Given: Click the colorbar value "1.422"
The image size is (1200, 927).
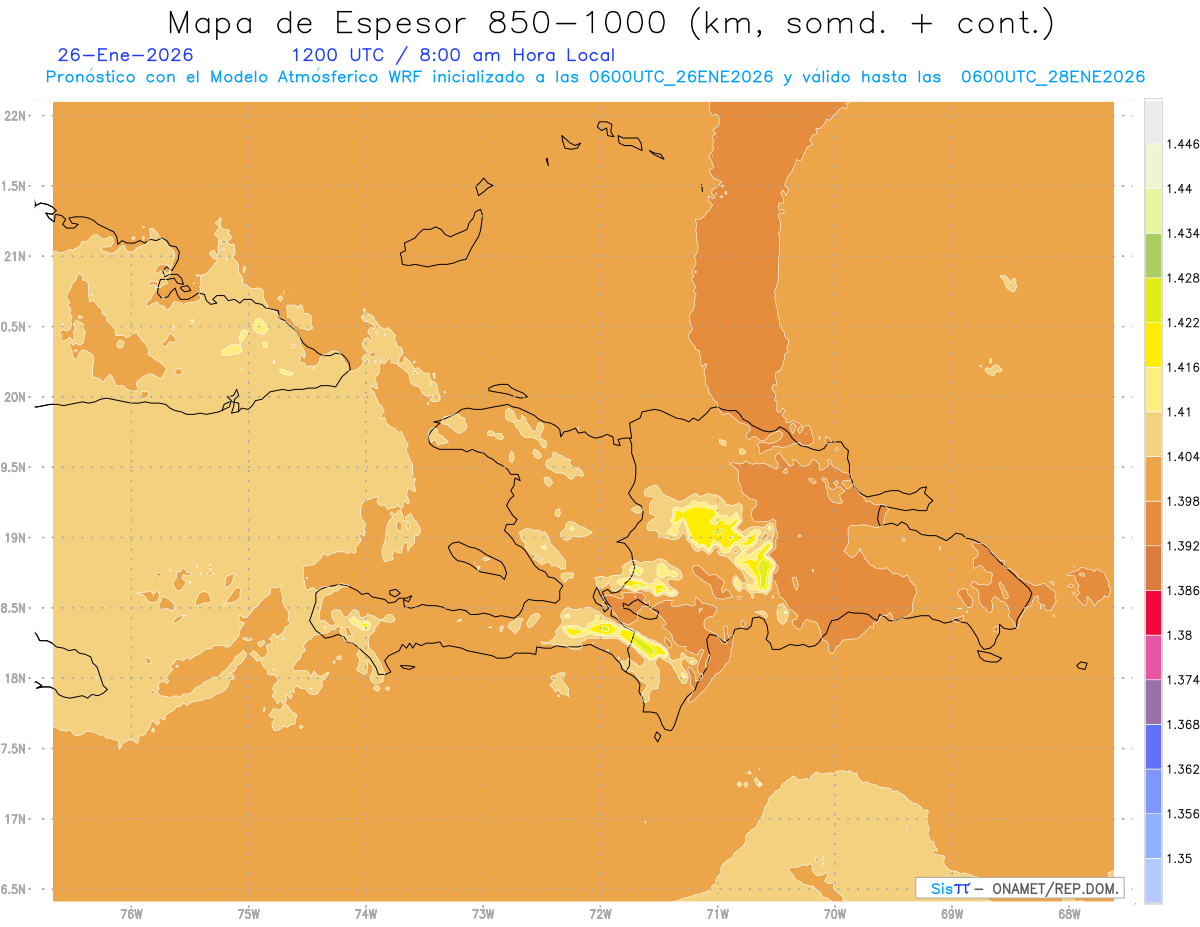Looking at the screenshot, I should pyautogui.click(x=1185, y=322).
